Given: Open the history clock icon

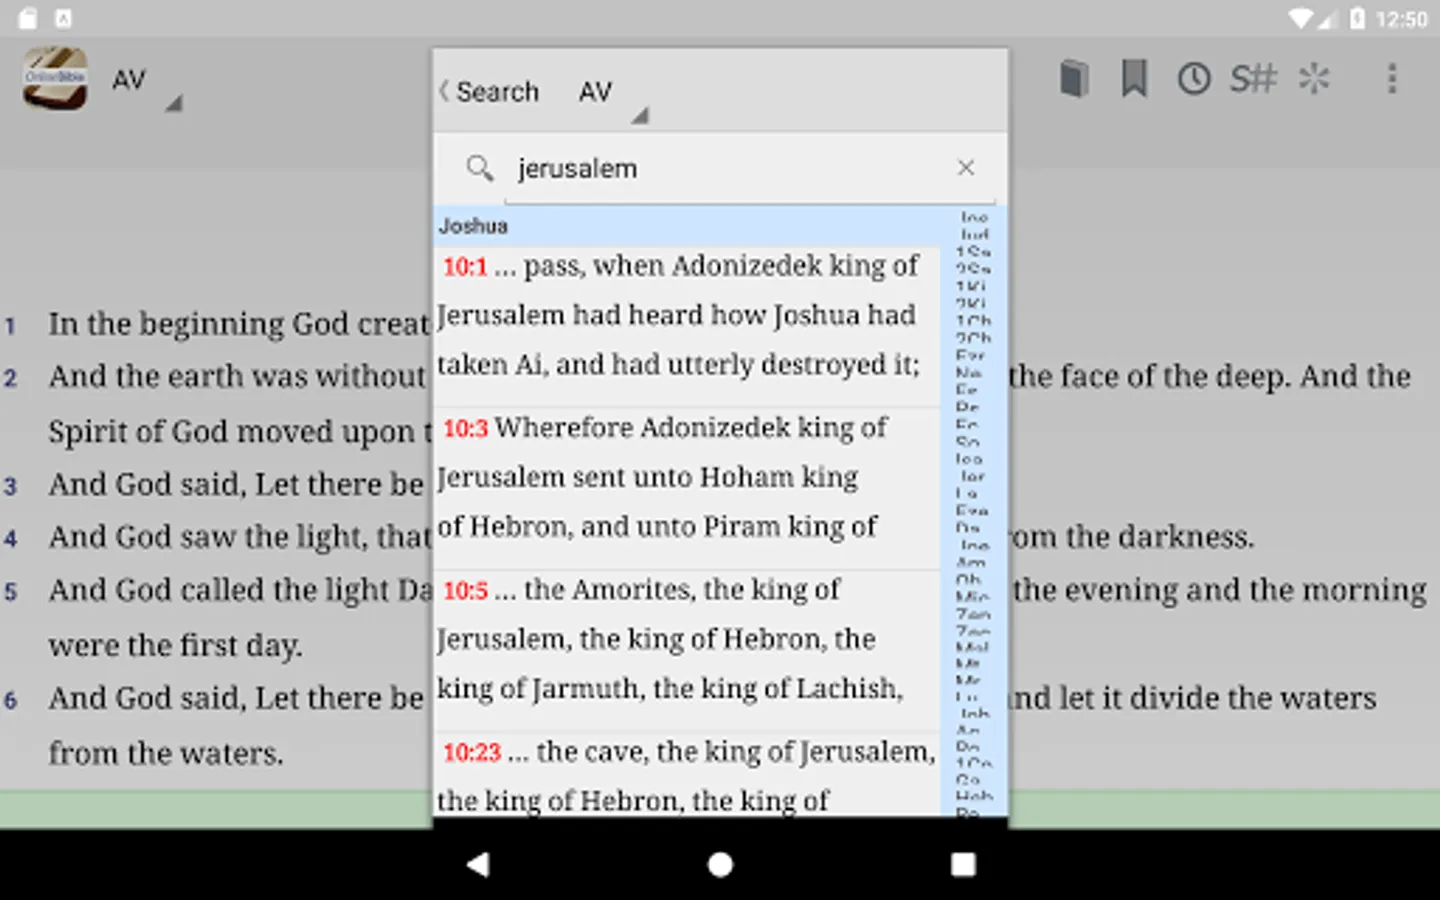Looking at the screenshot, I should click(x=1194, y=78).
